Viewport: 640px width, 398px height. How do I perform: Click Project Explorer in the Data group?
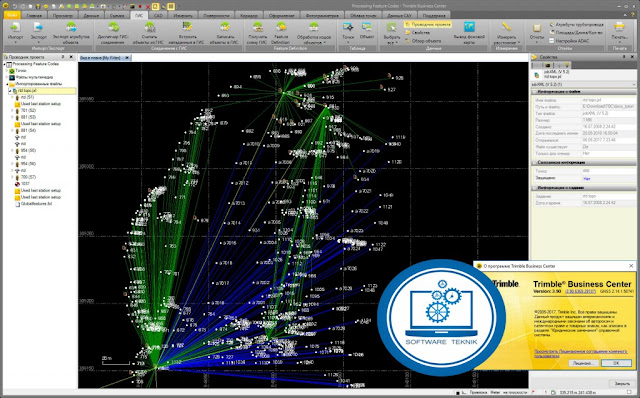[428, 24]
